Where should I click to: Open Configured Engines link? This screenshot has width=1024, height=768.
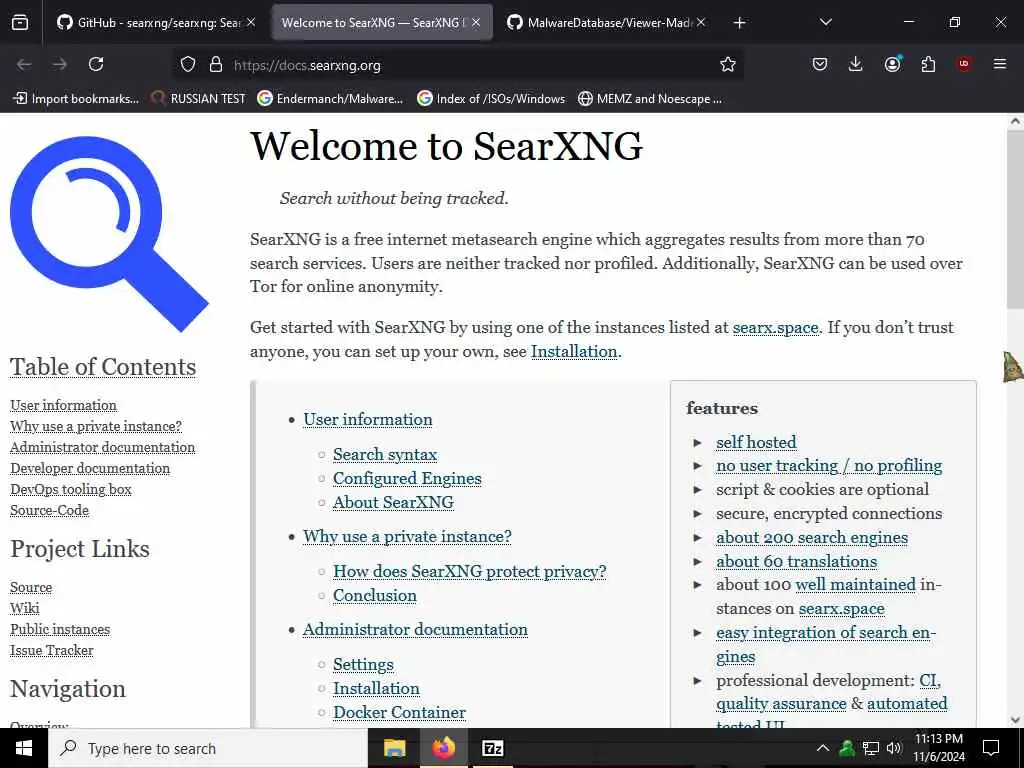[408, 478]
